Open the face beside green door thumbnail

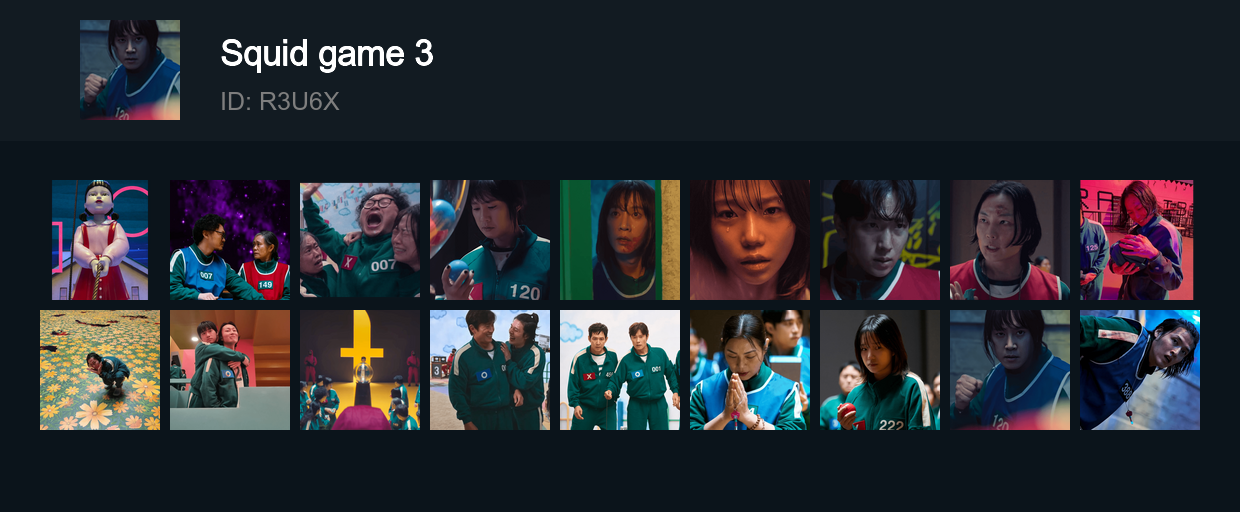coord(620,240)
